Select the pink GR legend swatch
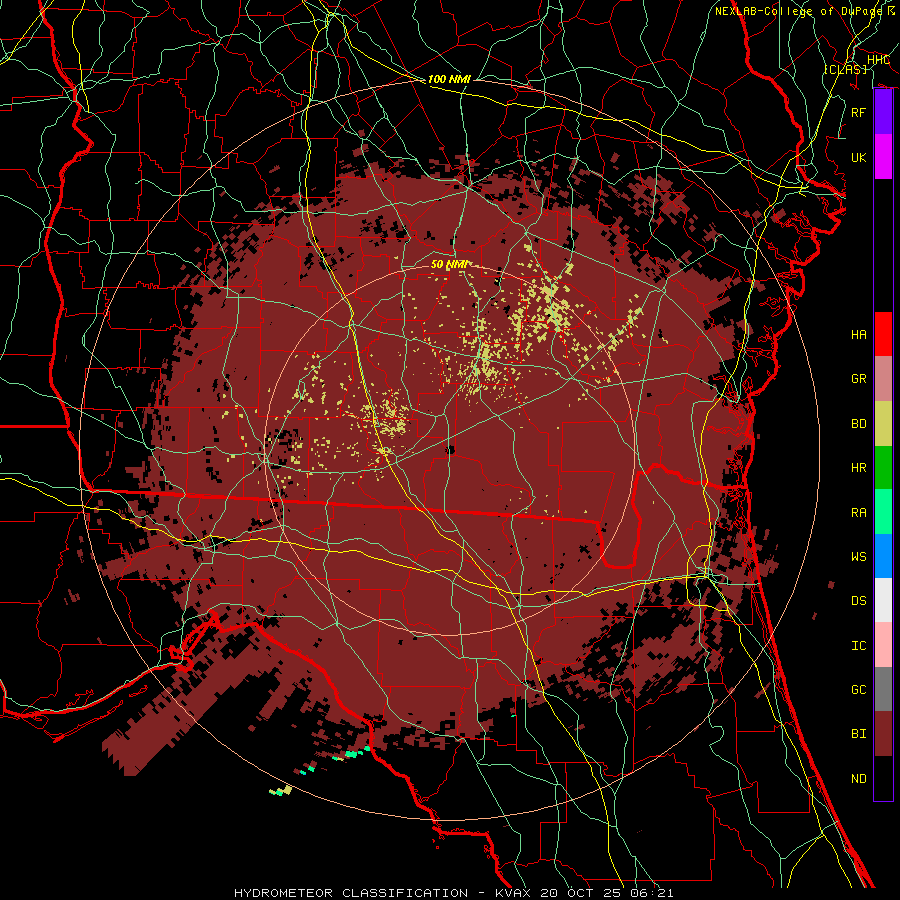 coord(883,379)
